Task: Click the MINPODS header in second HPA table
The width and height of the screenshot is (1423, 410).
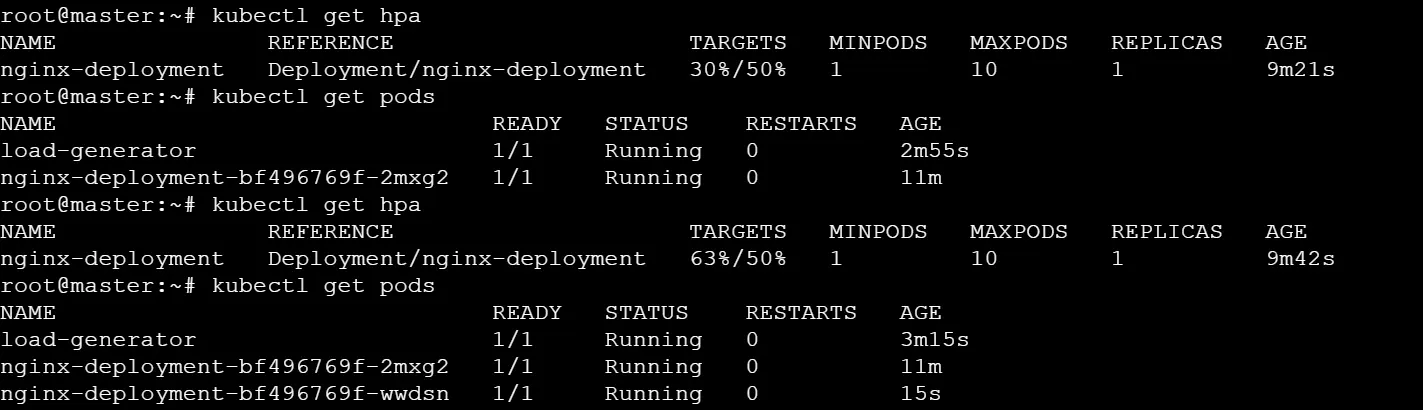Action: (x=877, y=232)
